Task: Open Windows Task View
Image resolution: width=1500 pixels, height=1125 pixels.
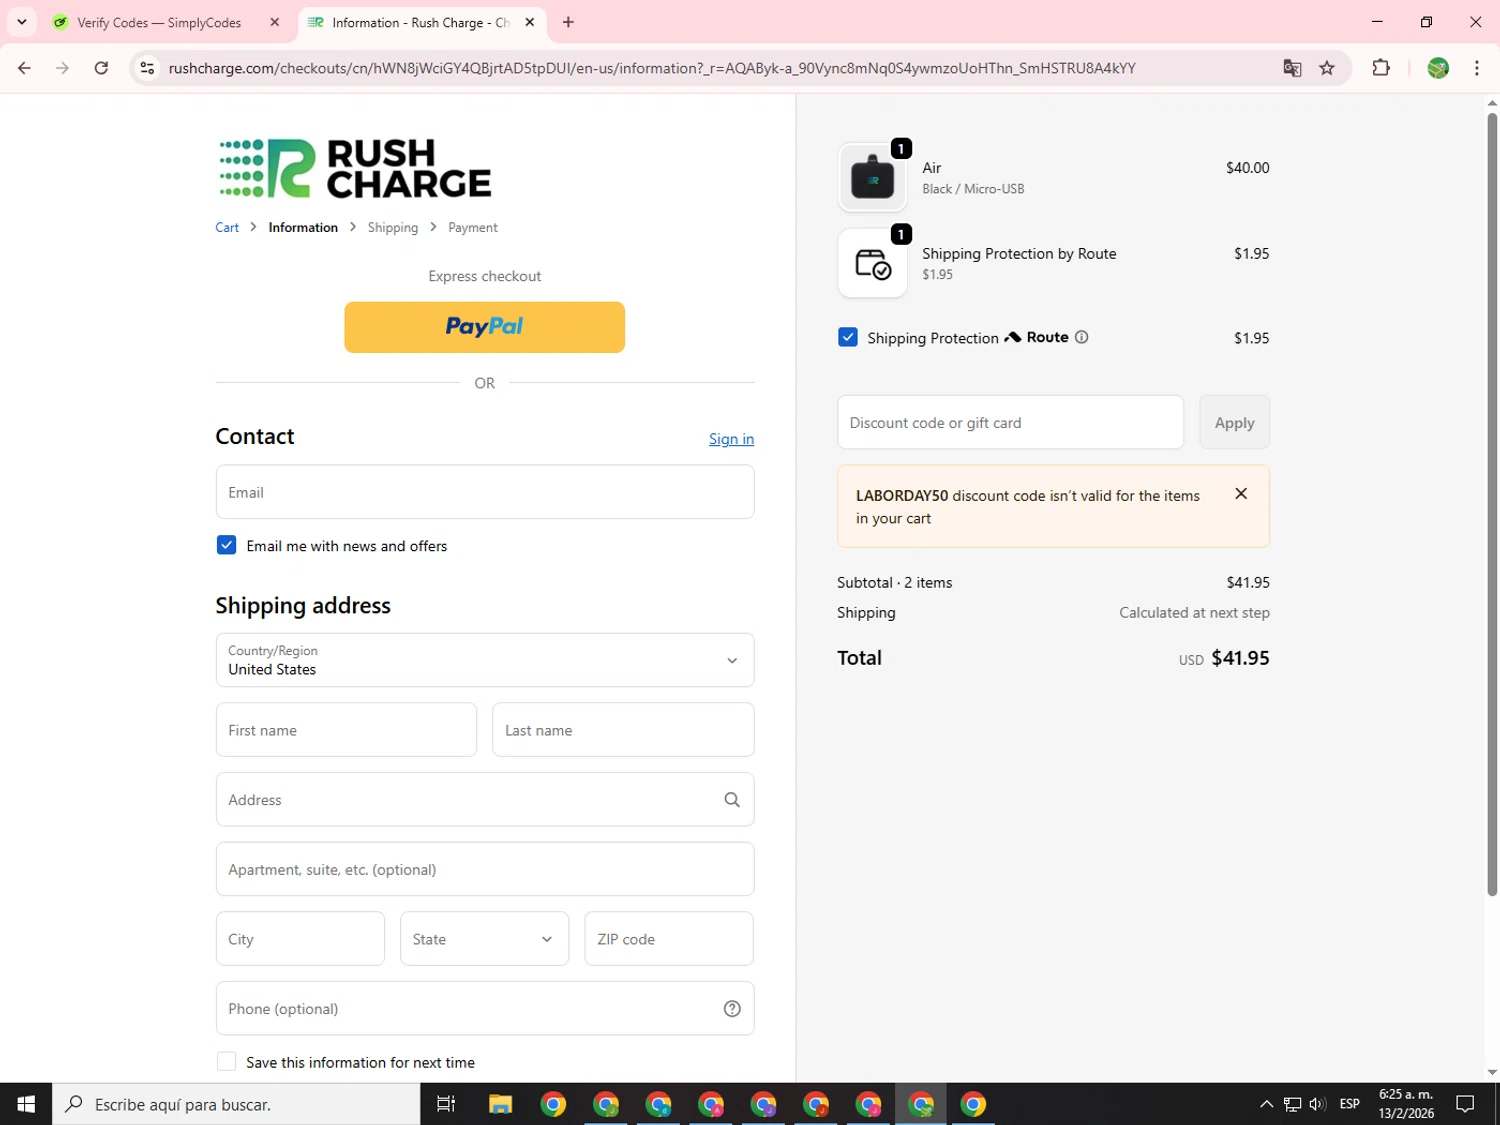Action: [446, 1104]
